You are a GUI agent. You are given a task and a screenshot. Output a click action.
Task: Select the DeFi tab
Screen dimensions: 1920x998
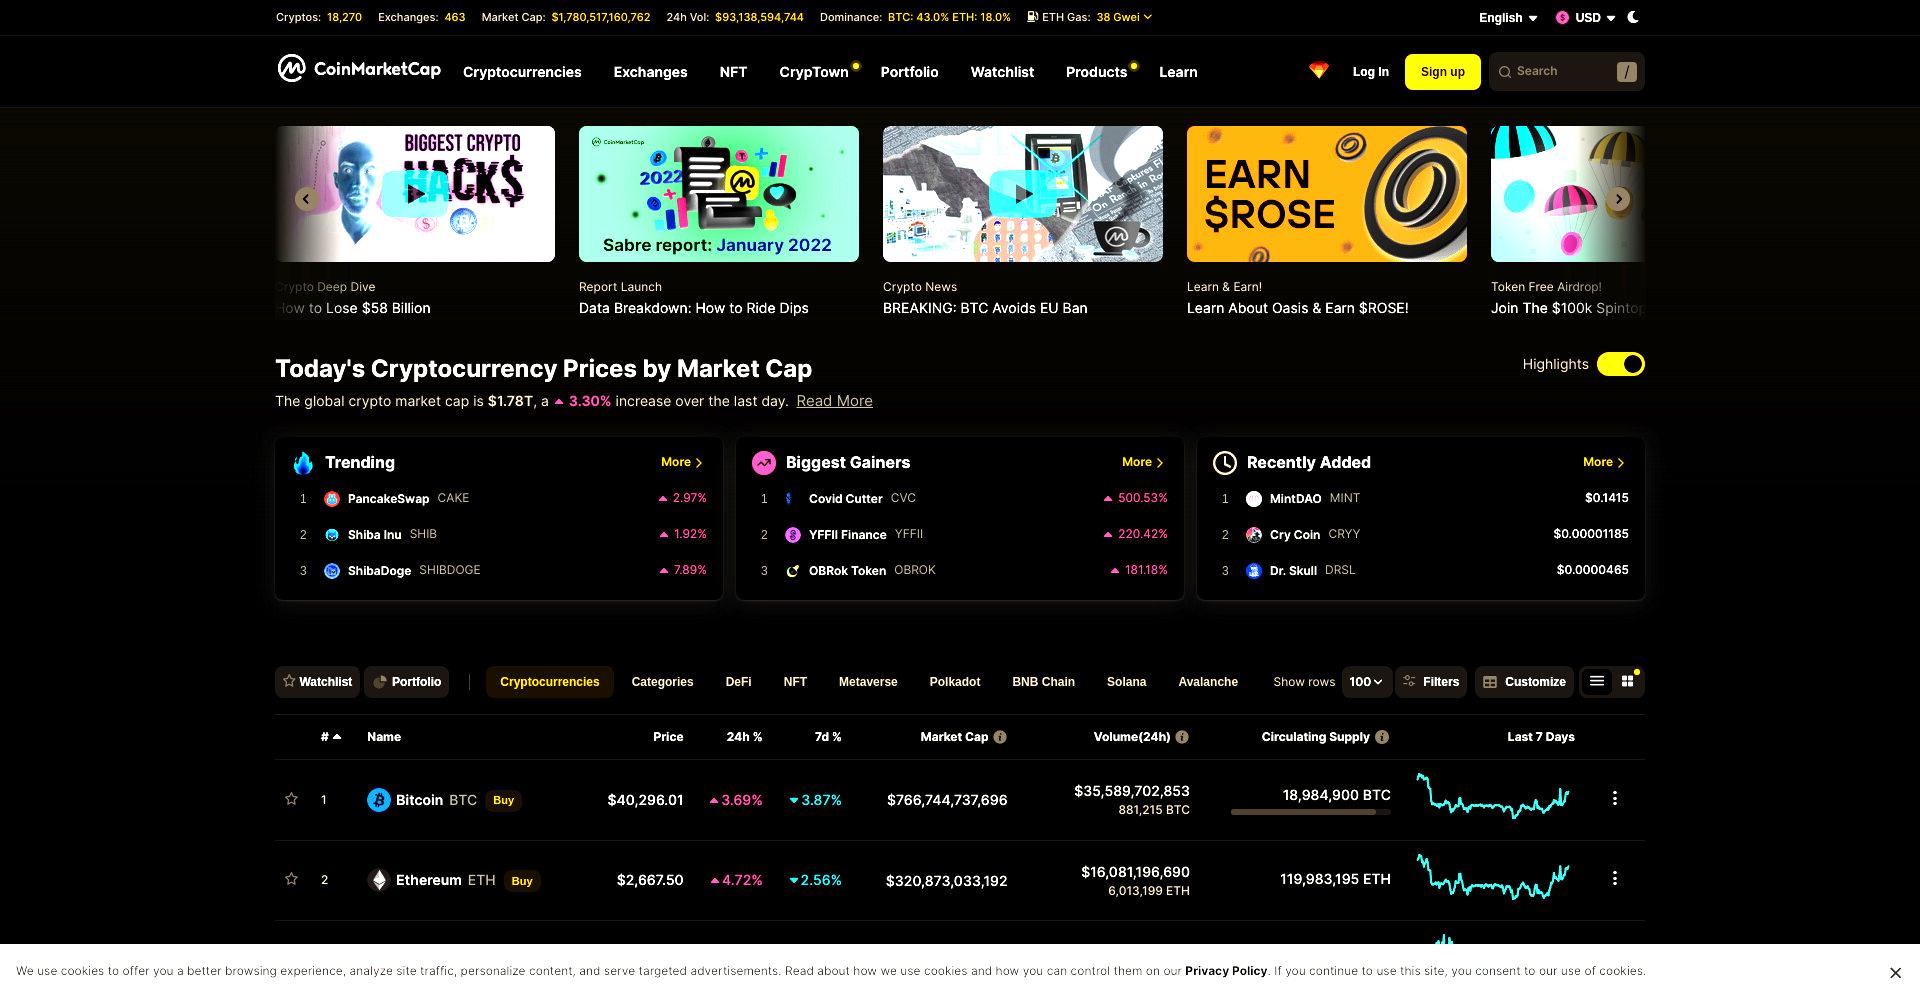point(738,682)
